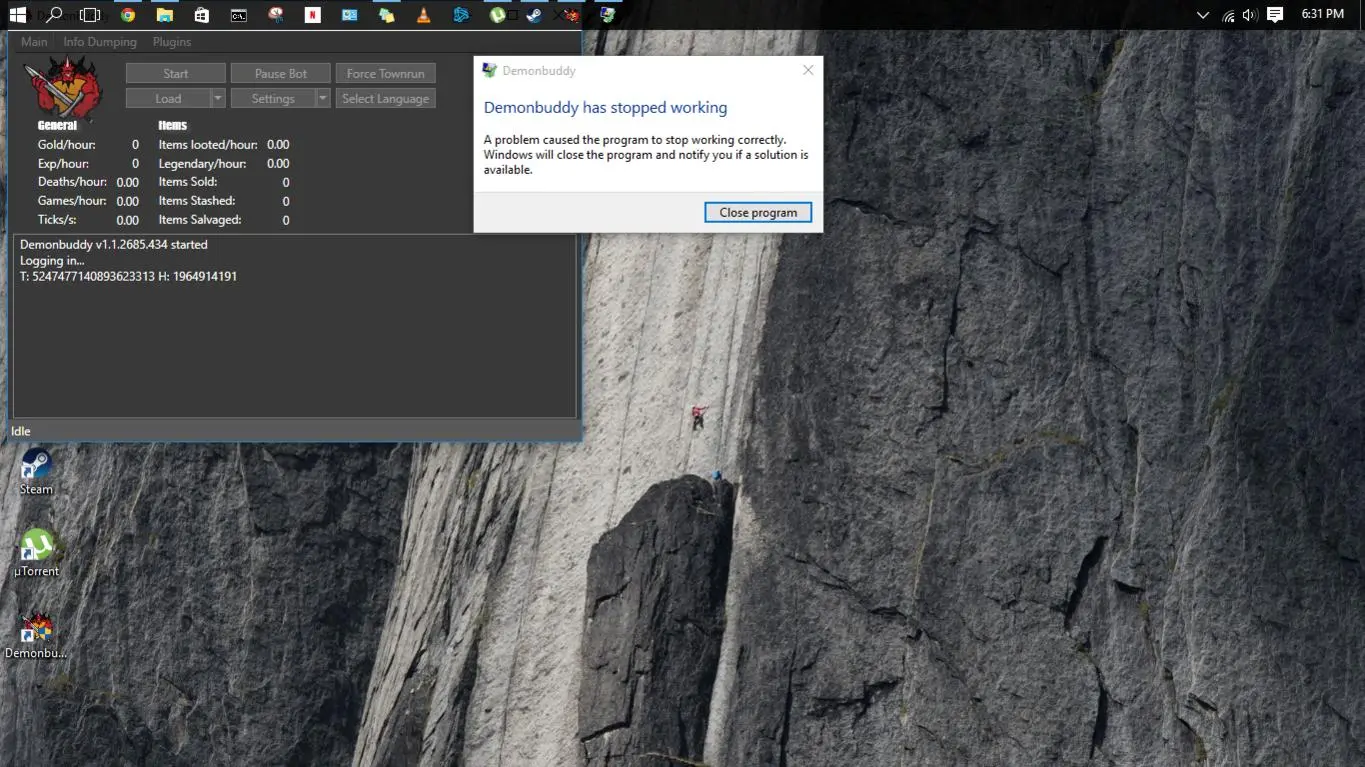
Task: Click the Games/hour label
Action: (x=72, y=201)
